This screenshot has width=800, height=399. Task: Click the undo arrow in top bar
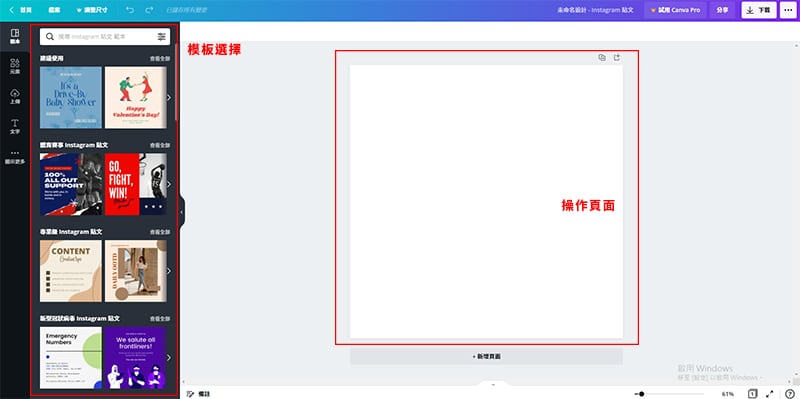[x=130, y=10]
